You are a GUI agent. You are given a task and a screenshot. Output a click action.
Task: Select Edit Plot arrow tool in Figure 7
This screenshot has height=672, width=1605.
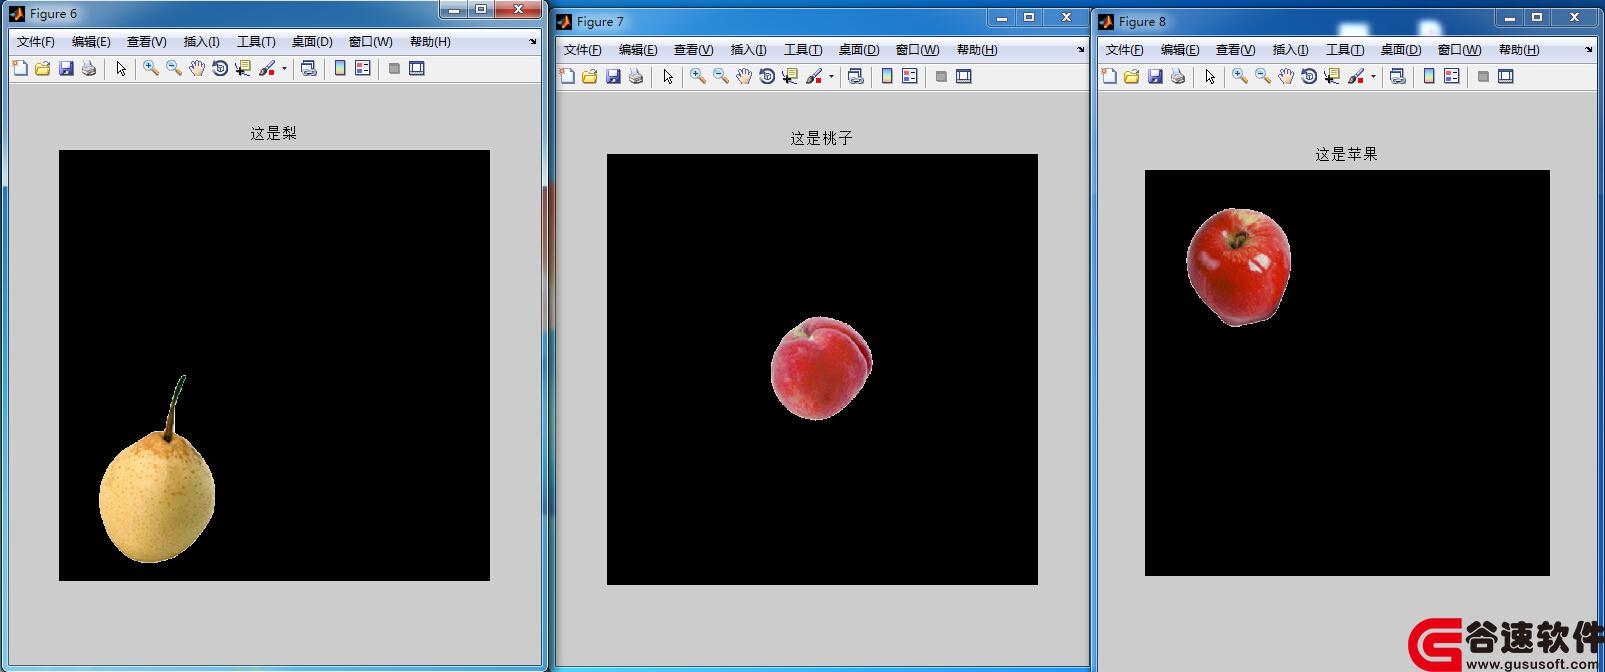(668, 76)
